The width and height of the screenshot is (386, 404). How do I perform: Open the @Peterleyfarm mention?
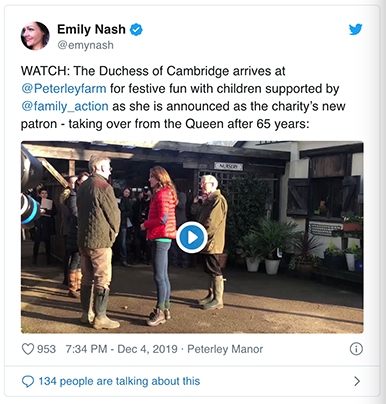click(x=64, y=89)
